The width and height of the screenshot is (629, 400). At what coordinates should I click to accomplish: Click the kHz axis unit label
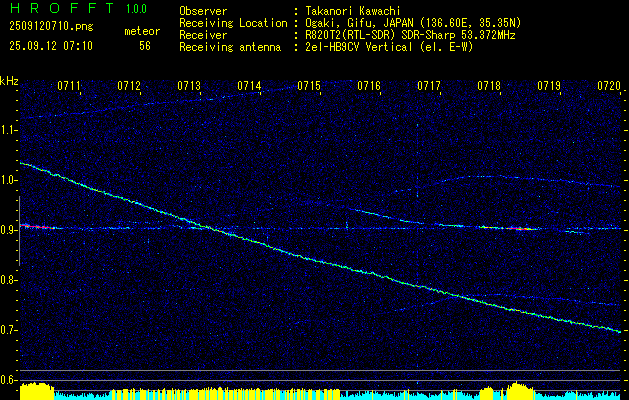pyautogui.click(x=9, y=81)
